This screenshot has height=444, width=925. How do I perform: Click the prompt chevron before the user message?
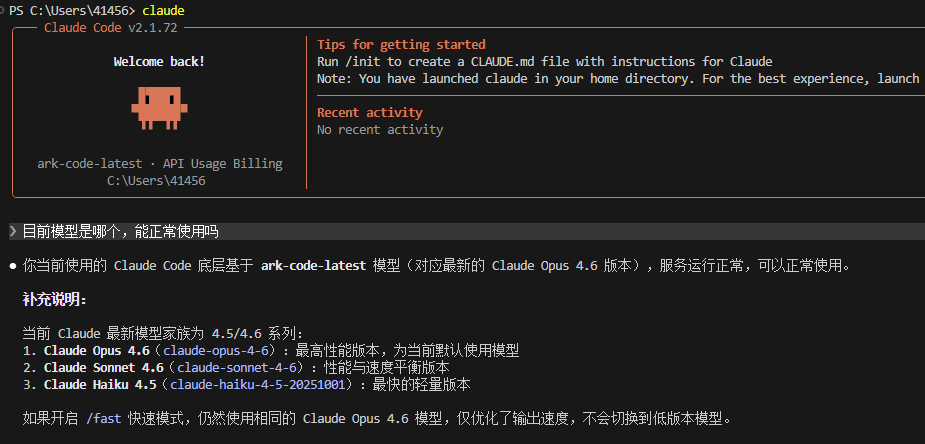click(x=13, y=232)
